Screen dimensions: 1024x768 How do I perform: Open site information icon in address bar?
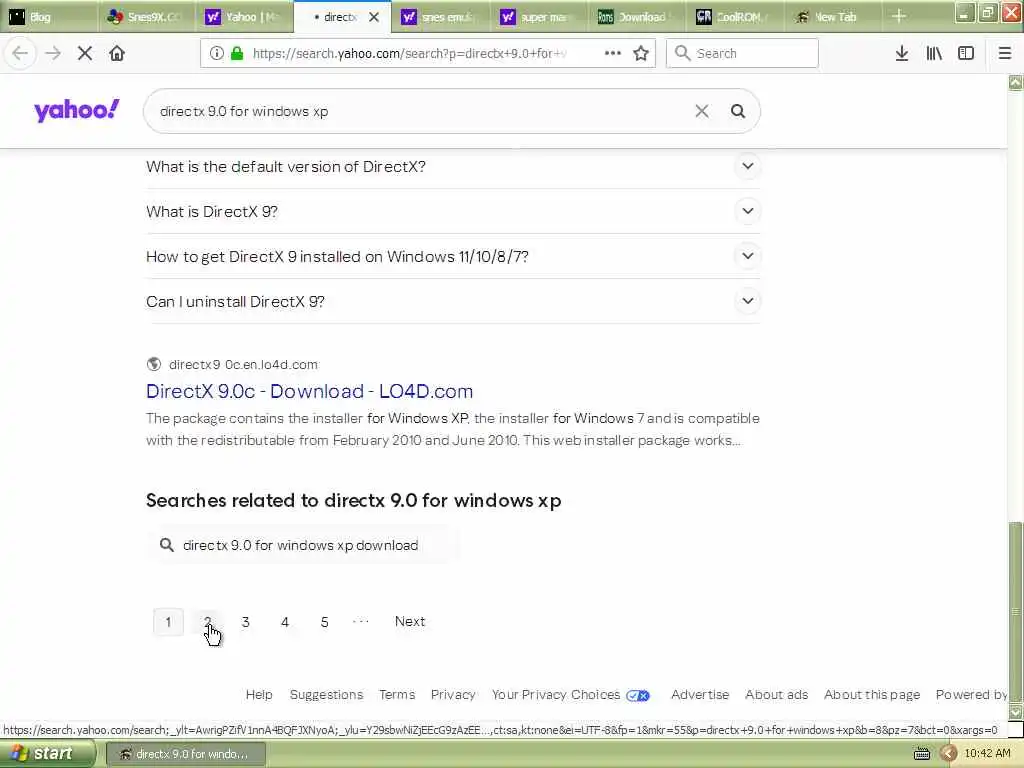click(216, 53)
